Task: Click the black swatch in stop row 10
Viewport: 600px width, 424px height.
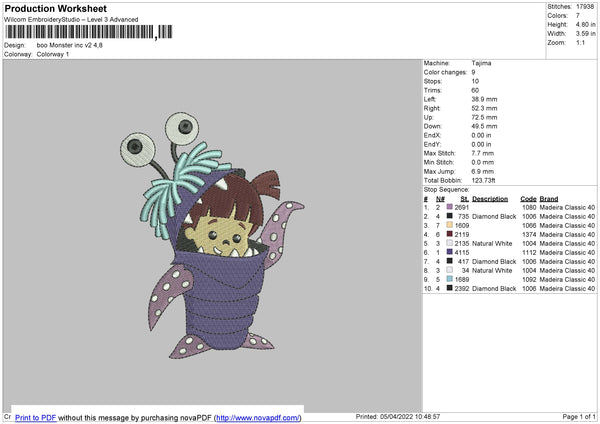Action: click(x=450, y=288)
